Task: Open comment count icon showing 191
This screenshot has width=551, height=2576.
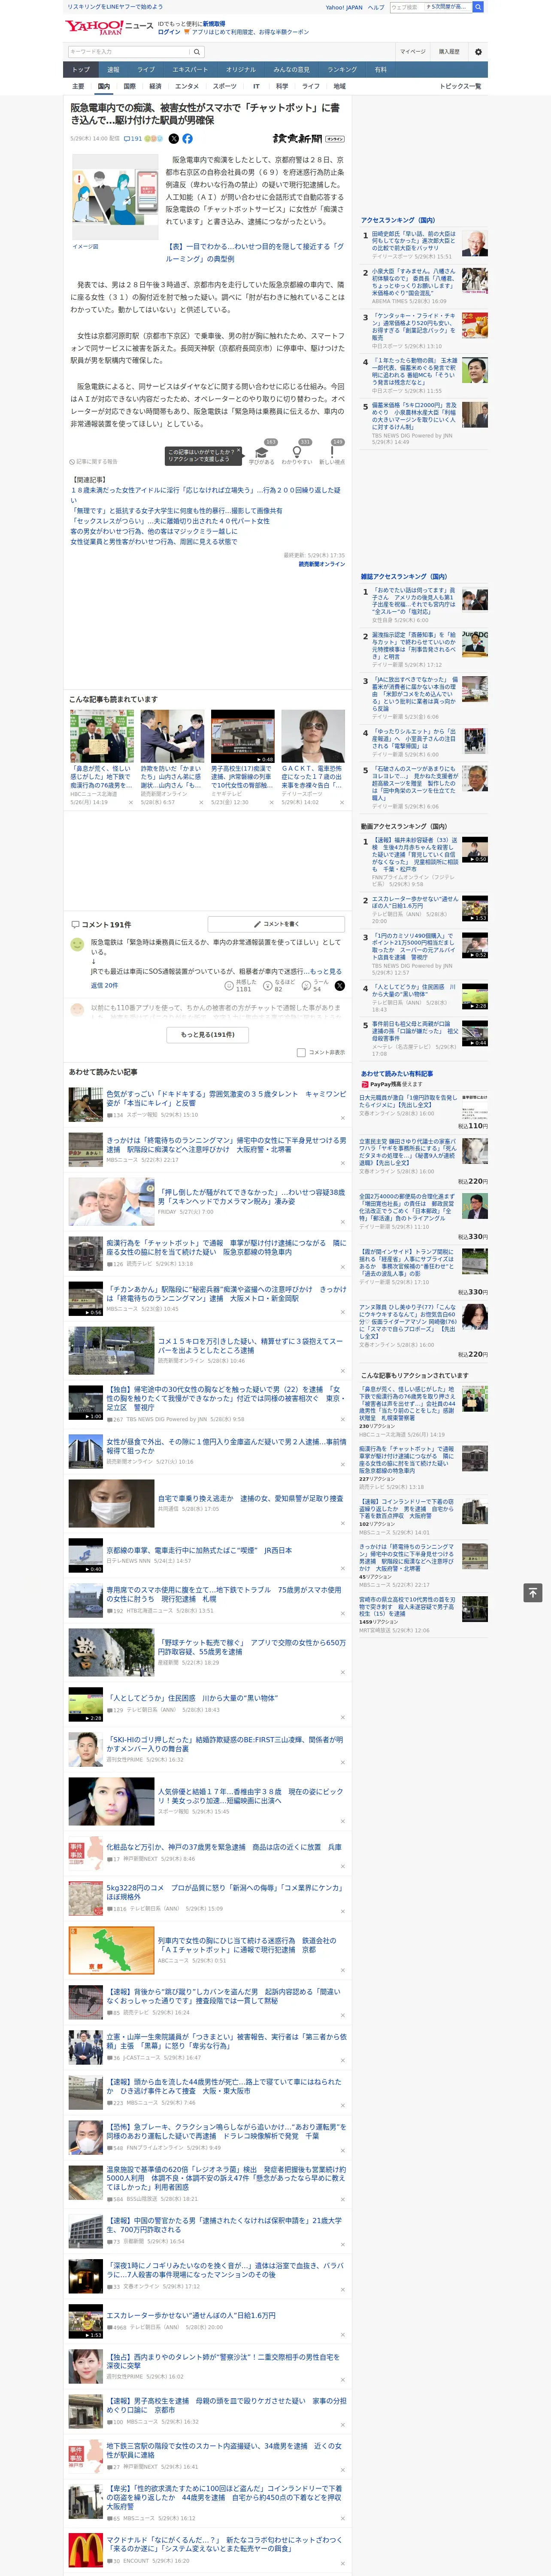Action: pyautogui.click(x=132, y=139)
